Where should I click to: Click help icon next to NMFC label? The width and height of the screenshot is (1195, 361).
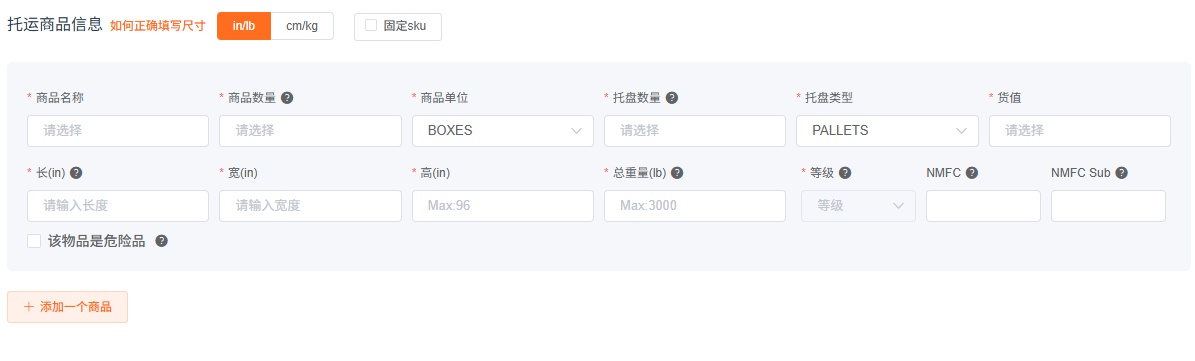coord(972,173)
